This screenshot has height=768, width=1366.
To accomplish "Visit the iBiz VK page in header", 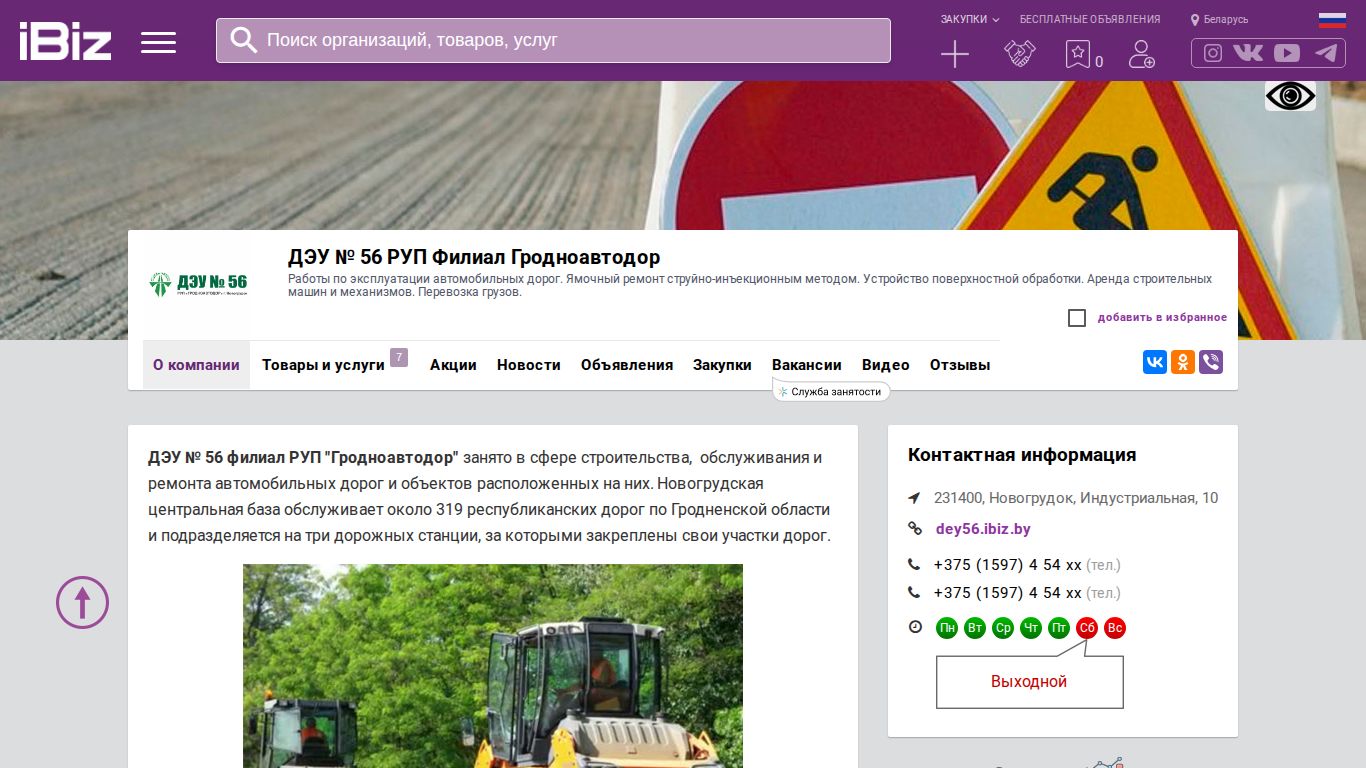I will tap(1248, 53).
